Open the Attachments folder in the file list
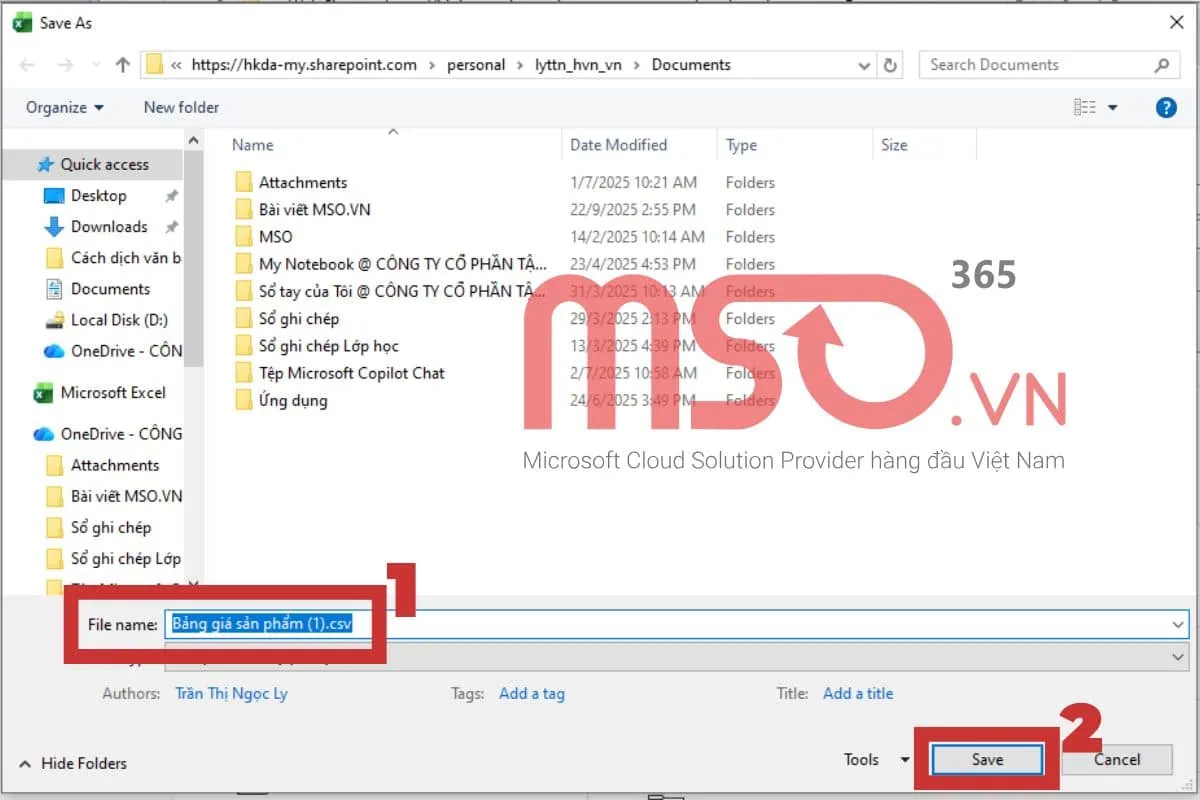The width and height of the screenshot is (1200, 800). (x=302, y=182)
